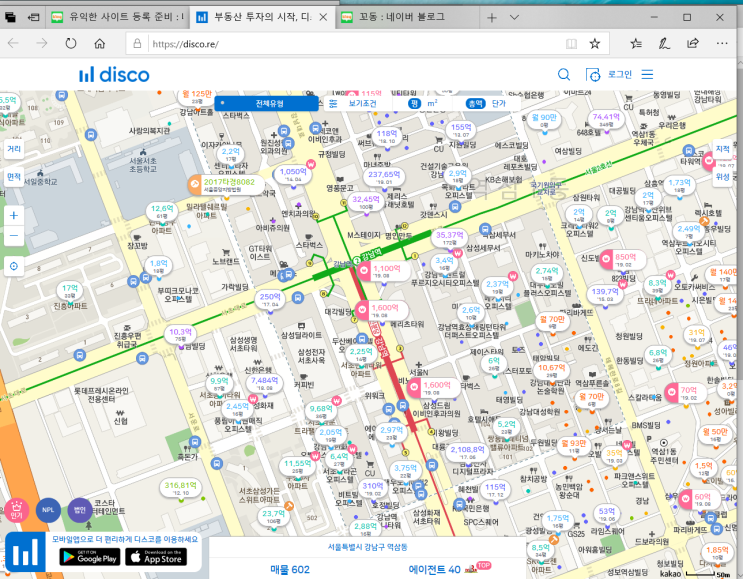Image resolution: width=743 pixels, height=579 pixels.
Task: Click the 로그인 login link
Action: [x=620, y=74]
